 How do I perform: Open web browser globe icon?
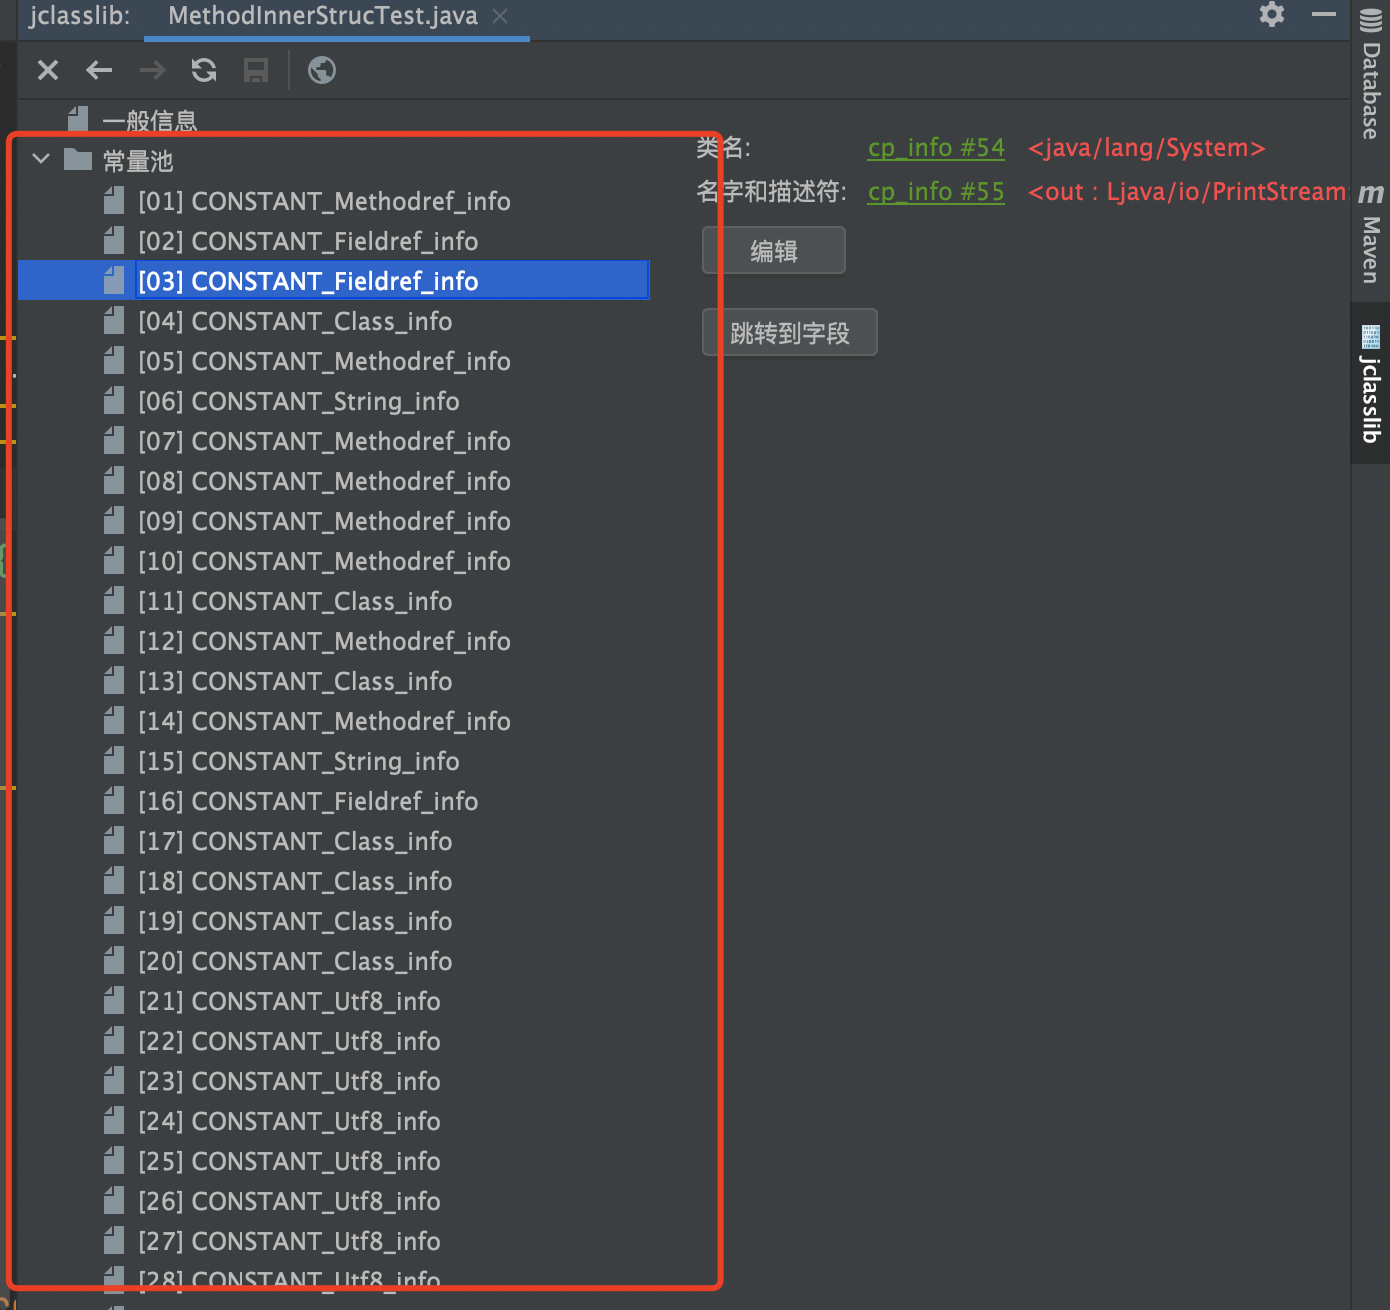pos(322,70)
